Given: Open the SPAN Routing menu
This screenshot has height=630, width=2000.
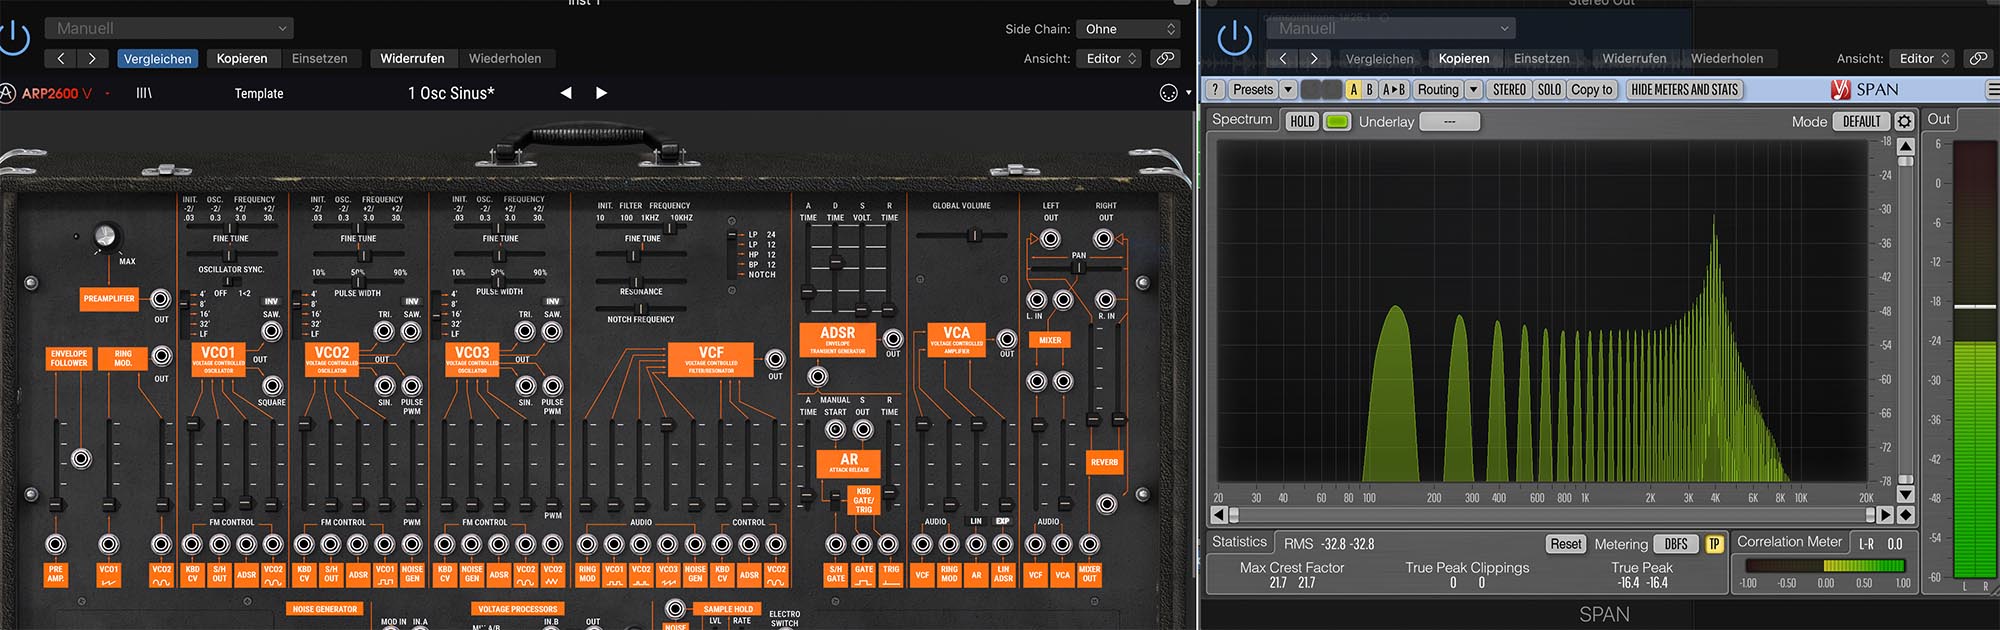Looking at the screenshot, I should (x=1438, y=90).
